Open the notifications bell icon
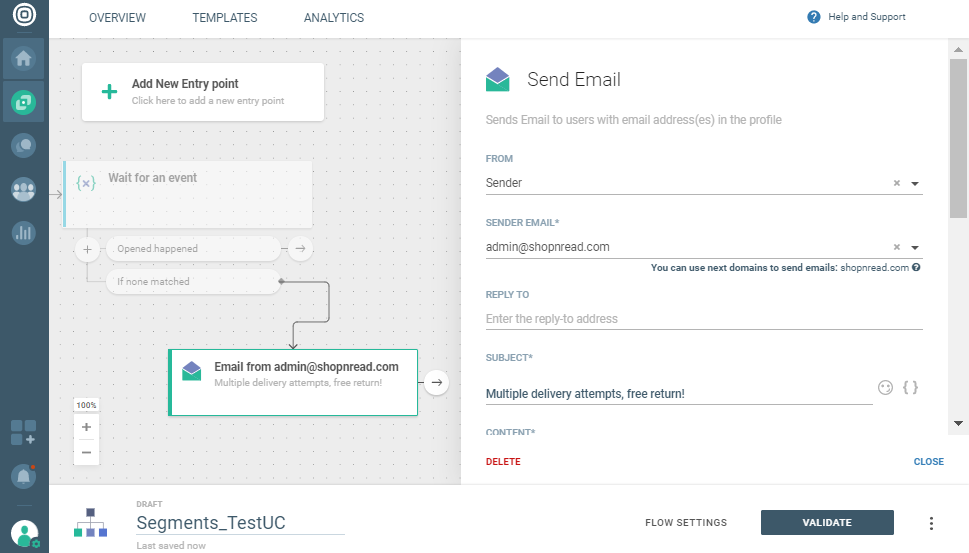This screenshot has width=969, height=553. (x=23, y=477)
